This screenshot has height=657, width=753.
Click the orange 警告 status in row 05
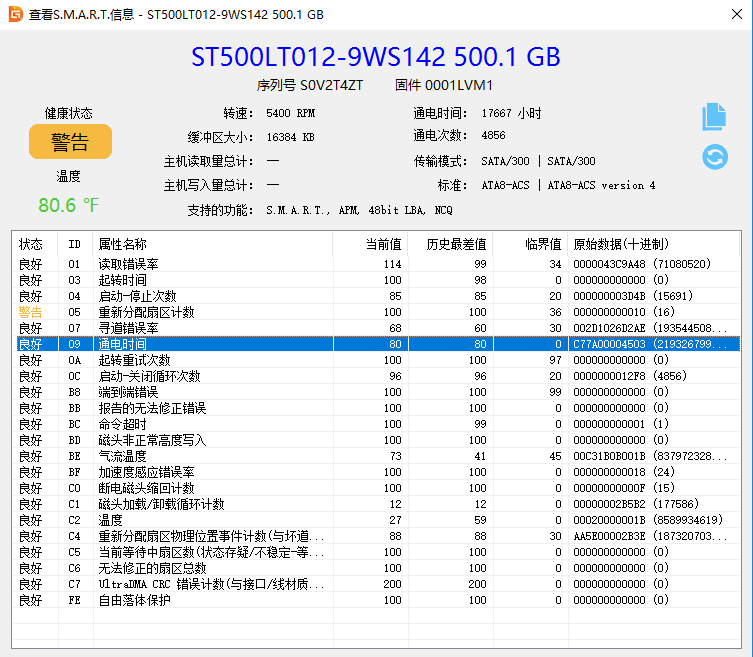pyautogui.click(x=30, y=312)
